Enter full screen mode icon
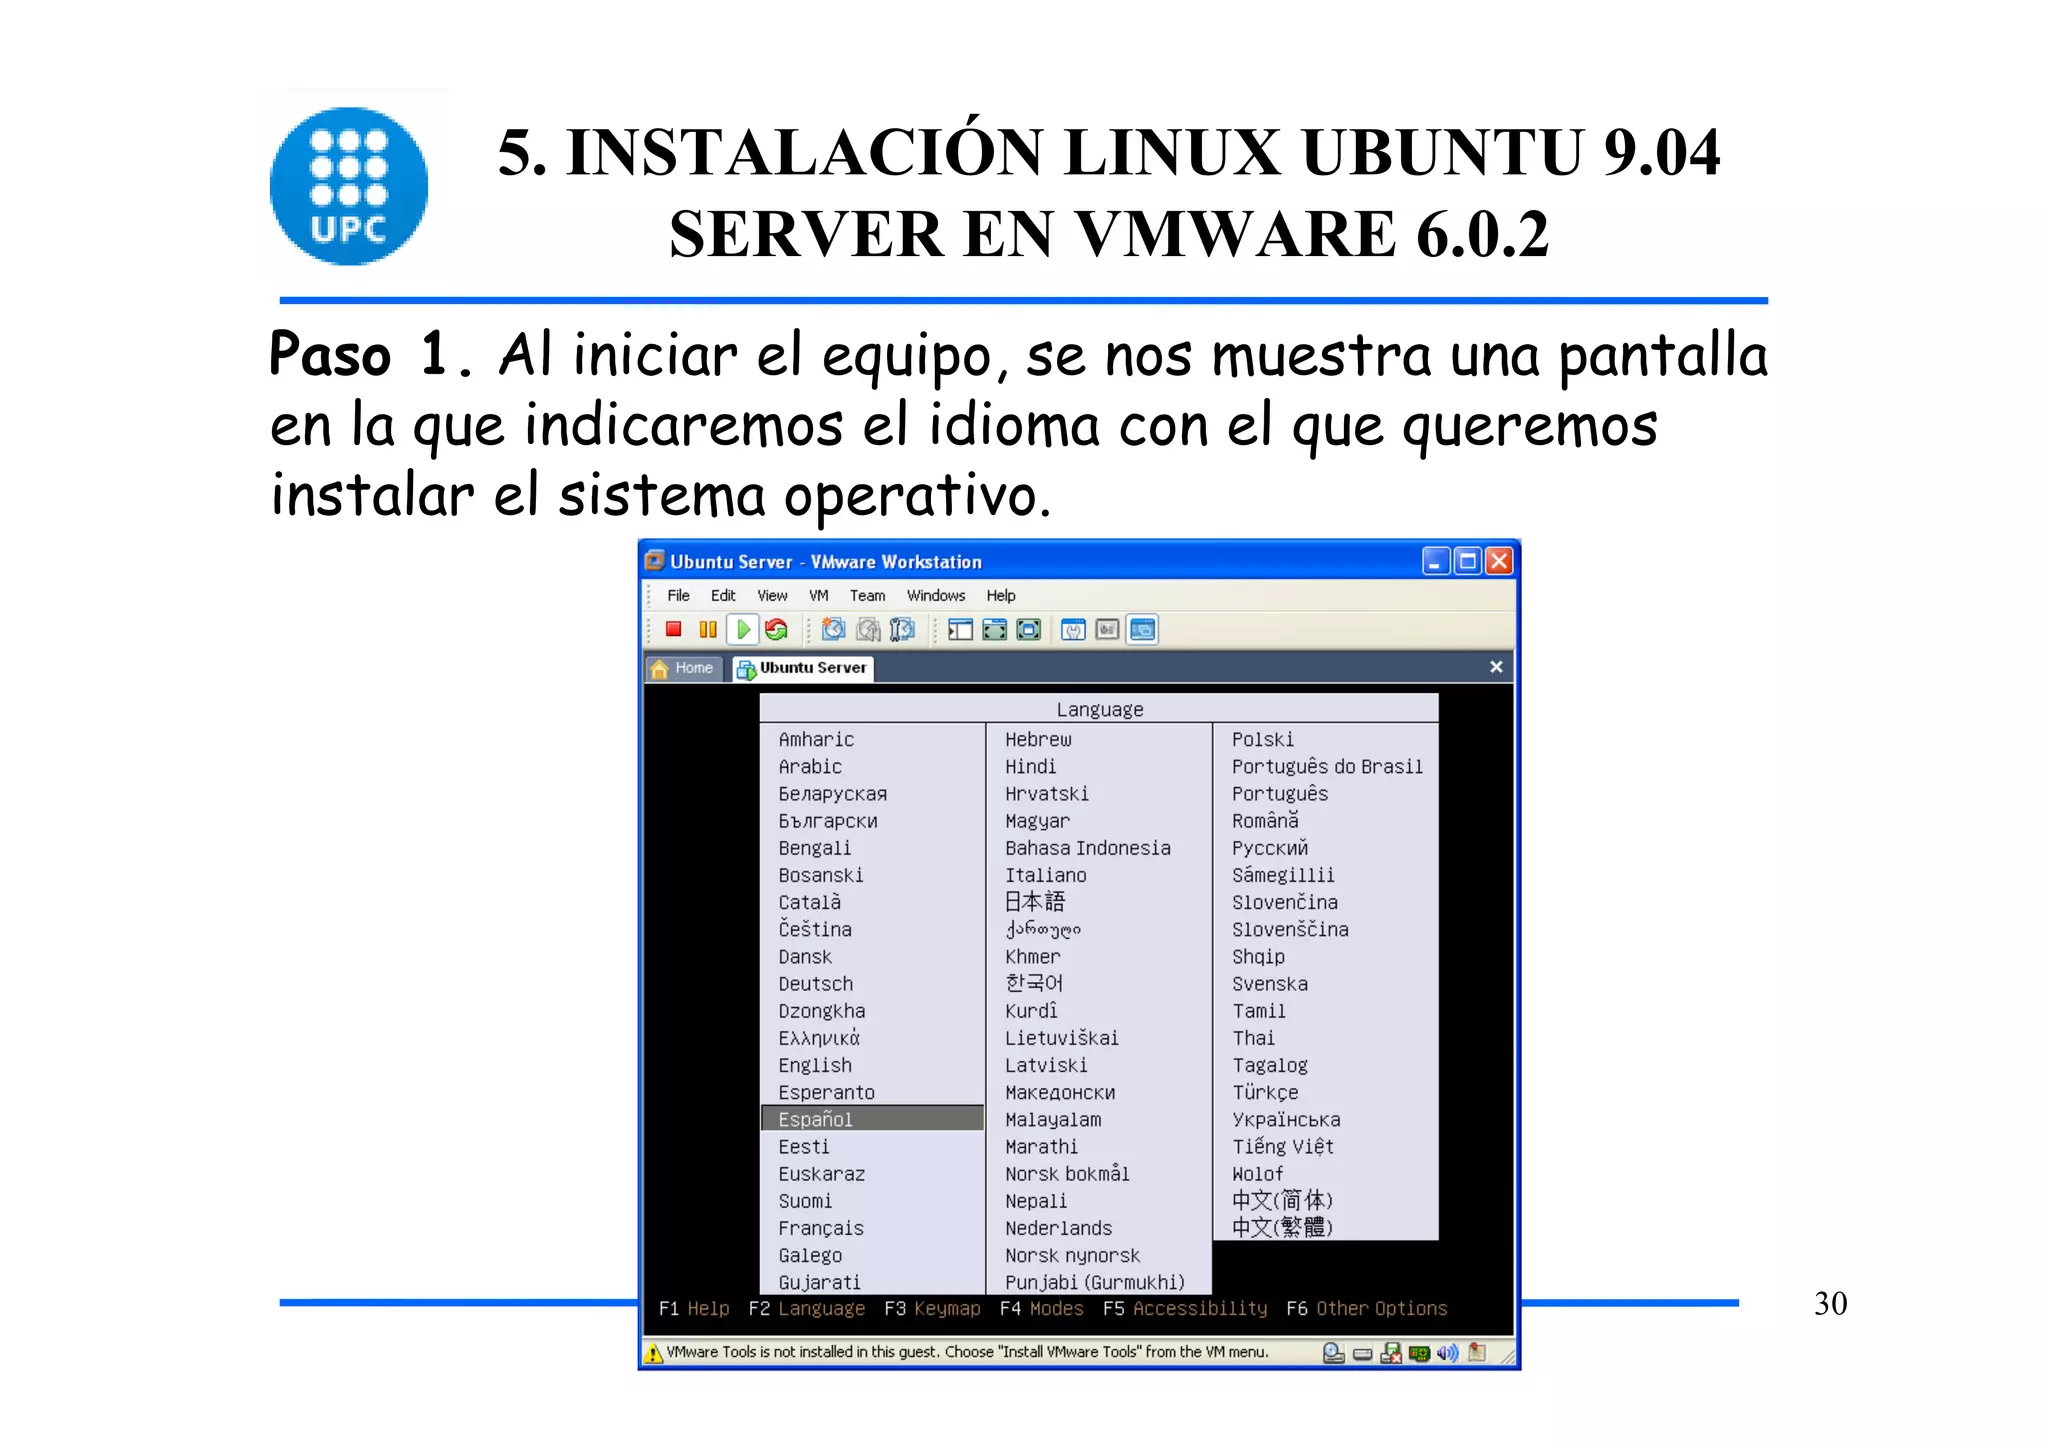The width and height of the screenshot is (2048, 1448). tap(1029, 629)
